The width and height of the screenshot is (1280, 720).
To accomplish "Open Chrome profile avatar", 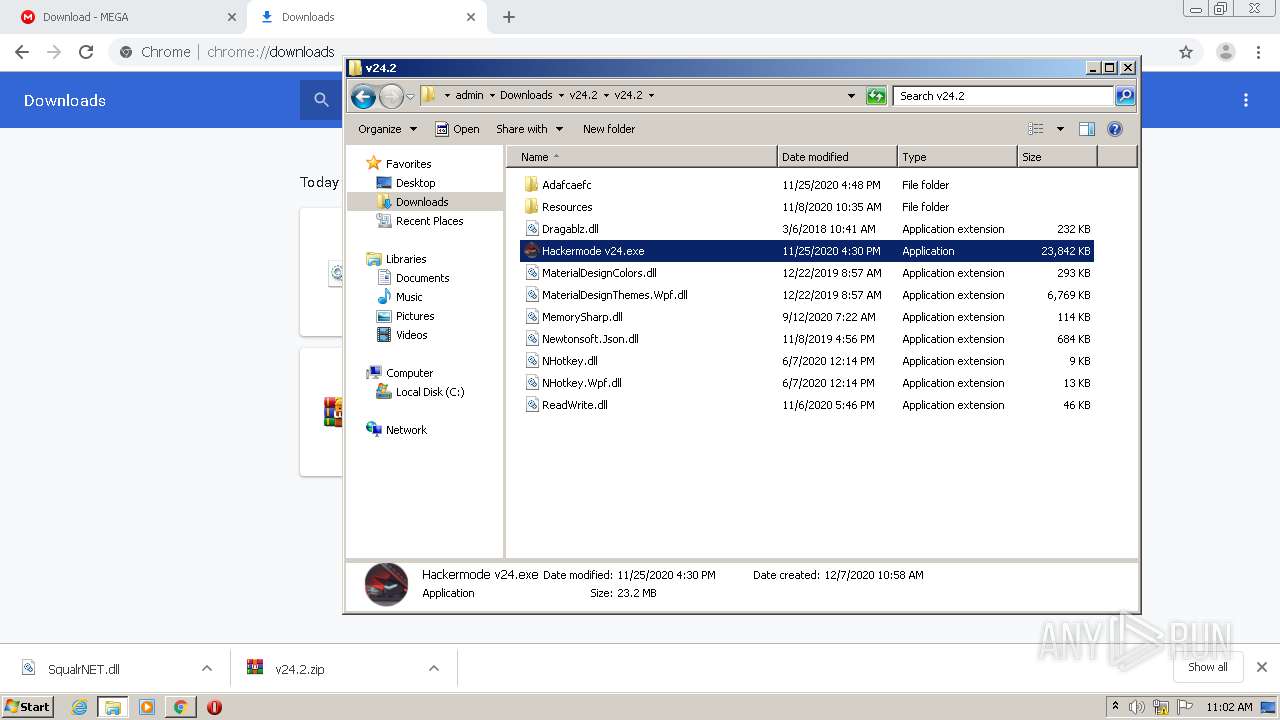I will pyautogui.click(x=1226, y=52).
